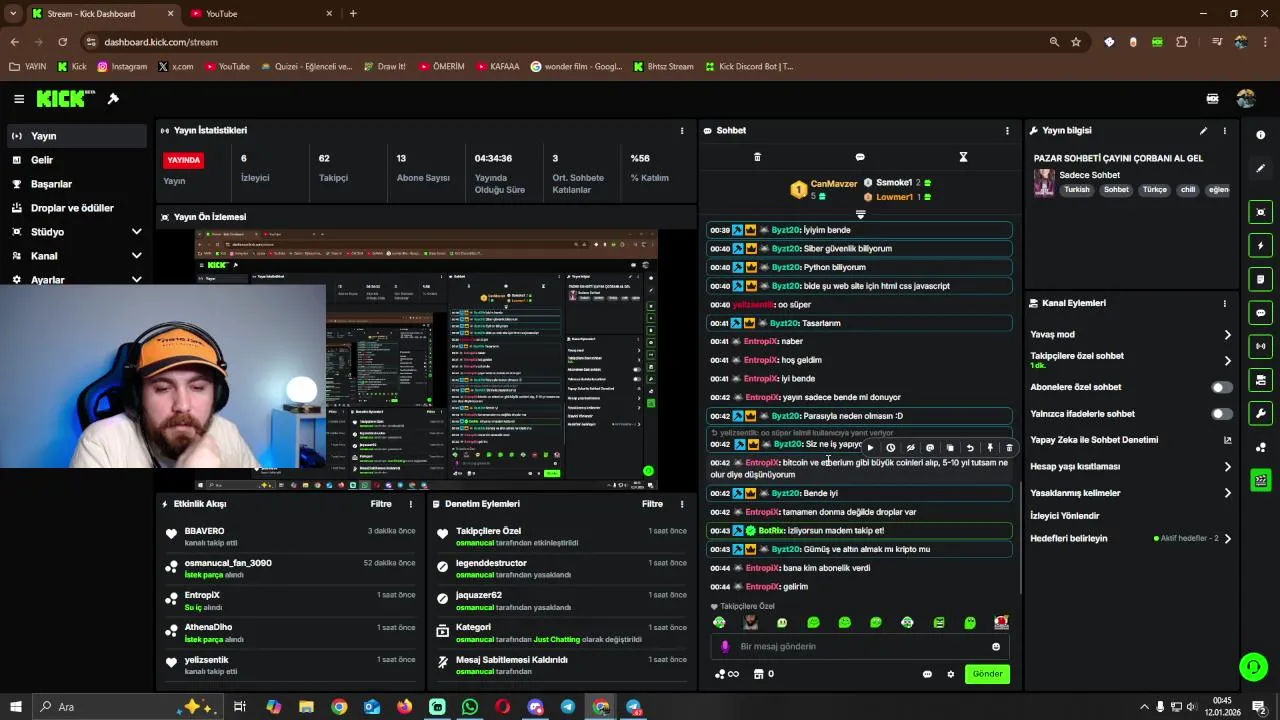Click the purple microphone icon in the message box

726,647
